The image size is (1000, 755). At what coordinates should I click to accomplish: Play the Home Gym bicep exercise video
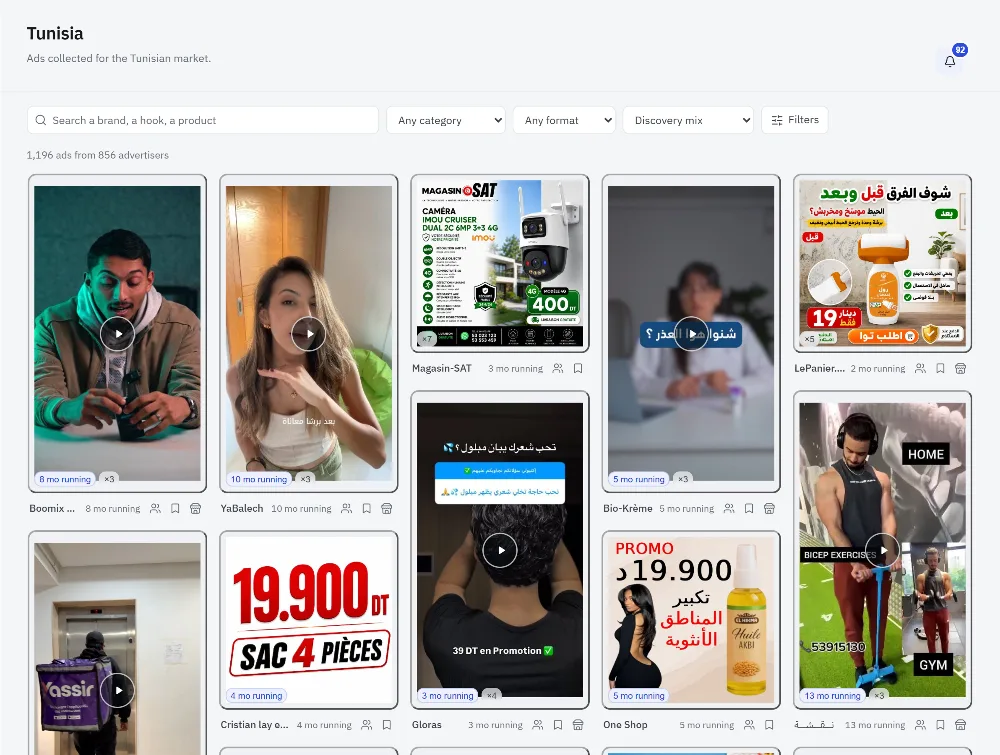pyautogui.click(x=883, y=550)
